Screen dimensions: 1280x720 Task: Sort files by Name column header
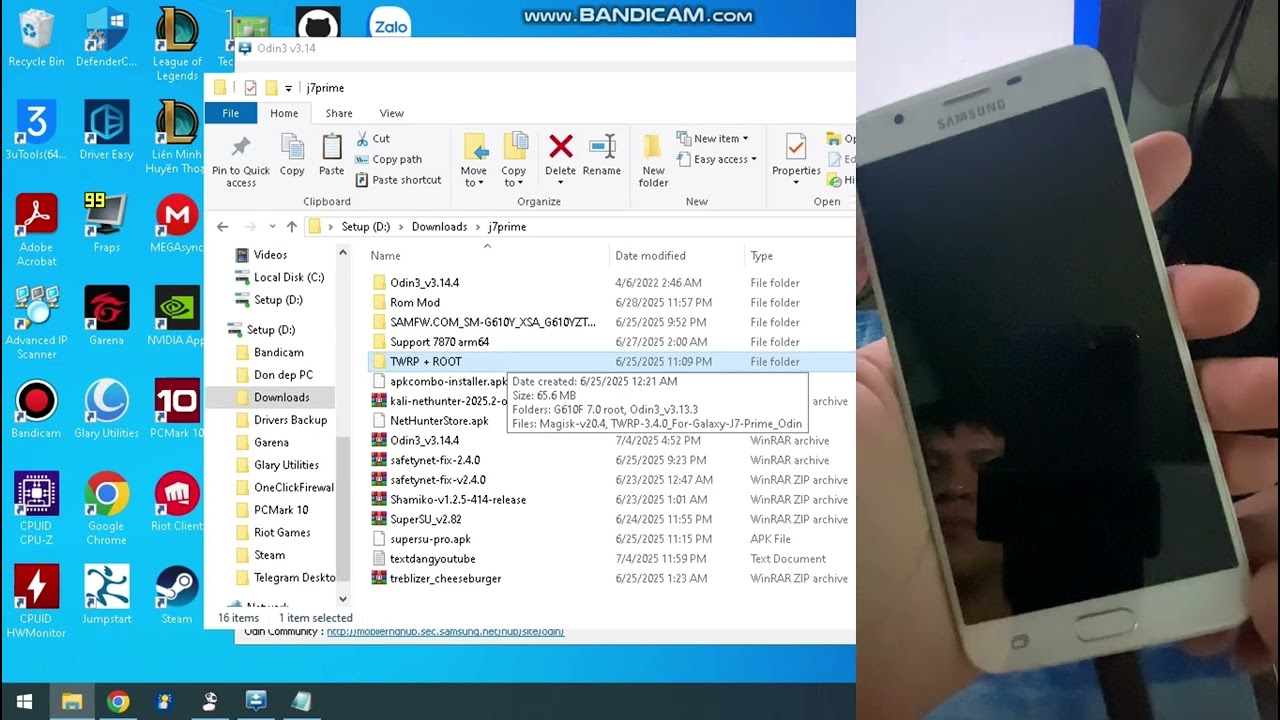coord(385,256)
